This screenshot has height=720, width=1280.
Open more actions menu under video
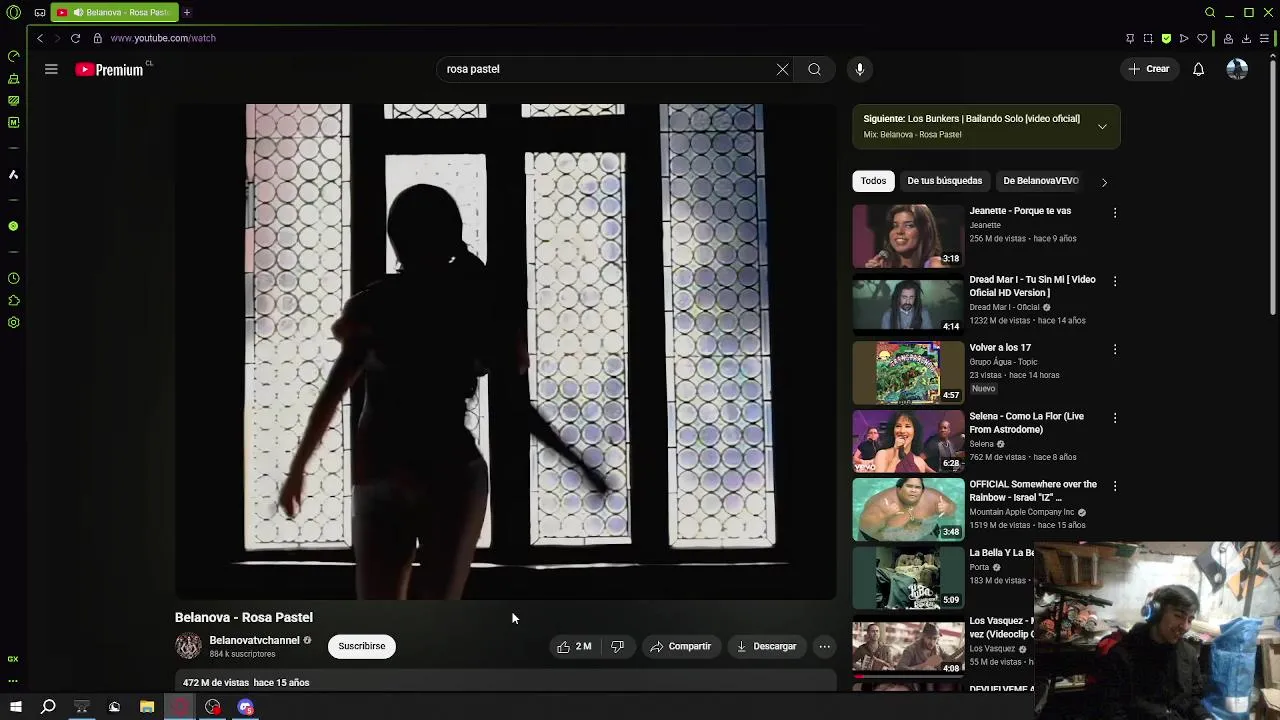824,646
